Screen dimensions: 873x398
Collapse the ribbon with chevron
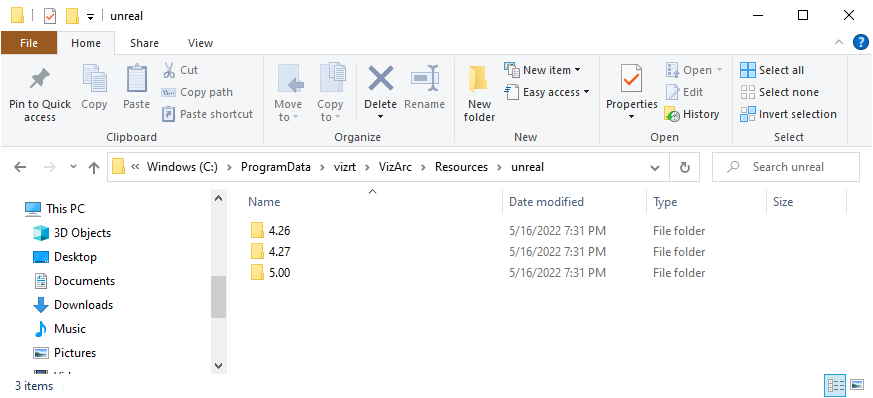click(x=839, y=42)
